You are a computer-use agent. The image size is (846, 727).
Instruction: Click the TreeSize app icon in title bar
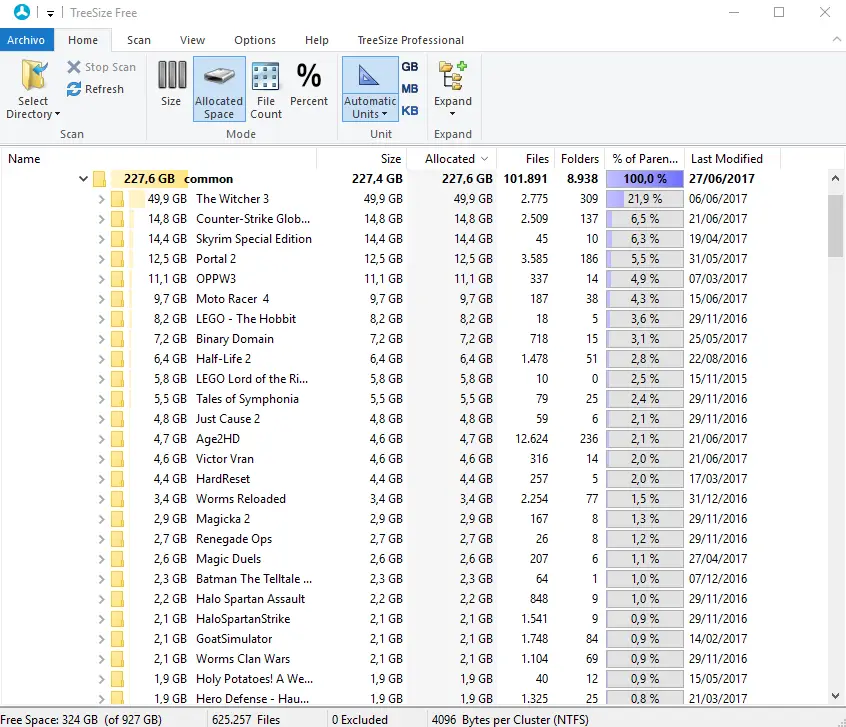click(x=21, y=13)
